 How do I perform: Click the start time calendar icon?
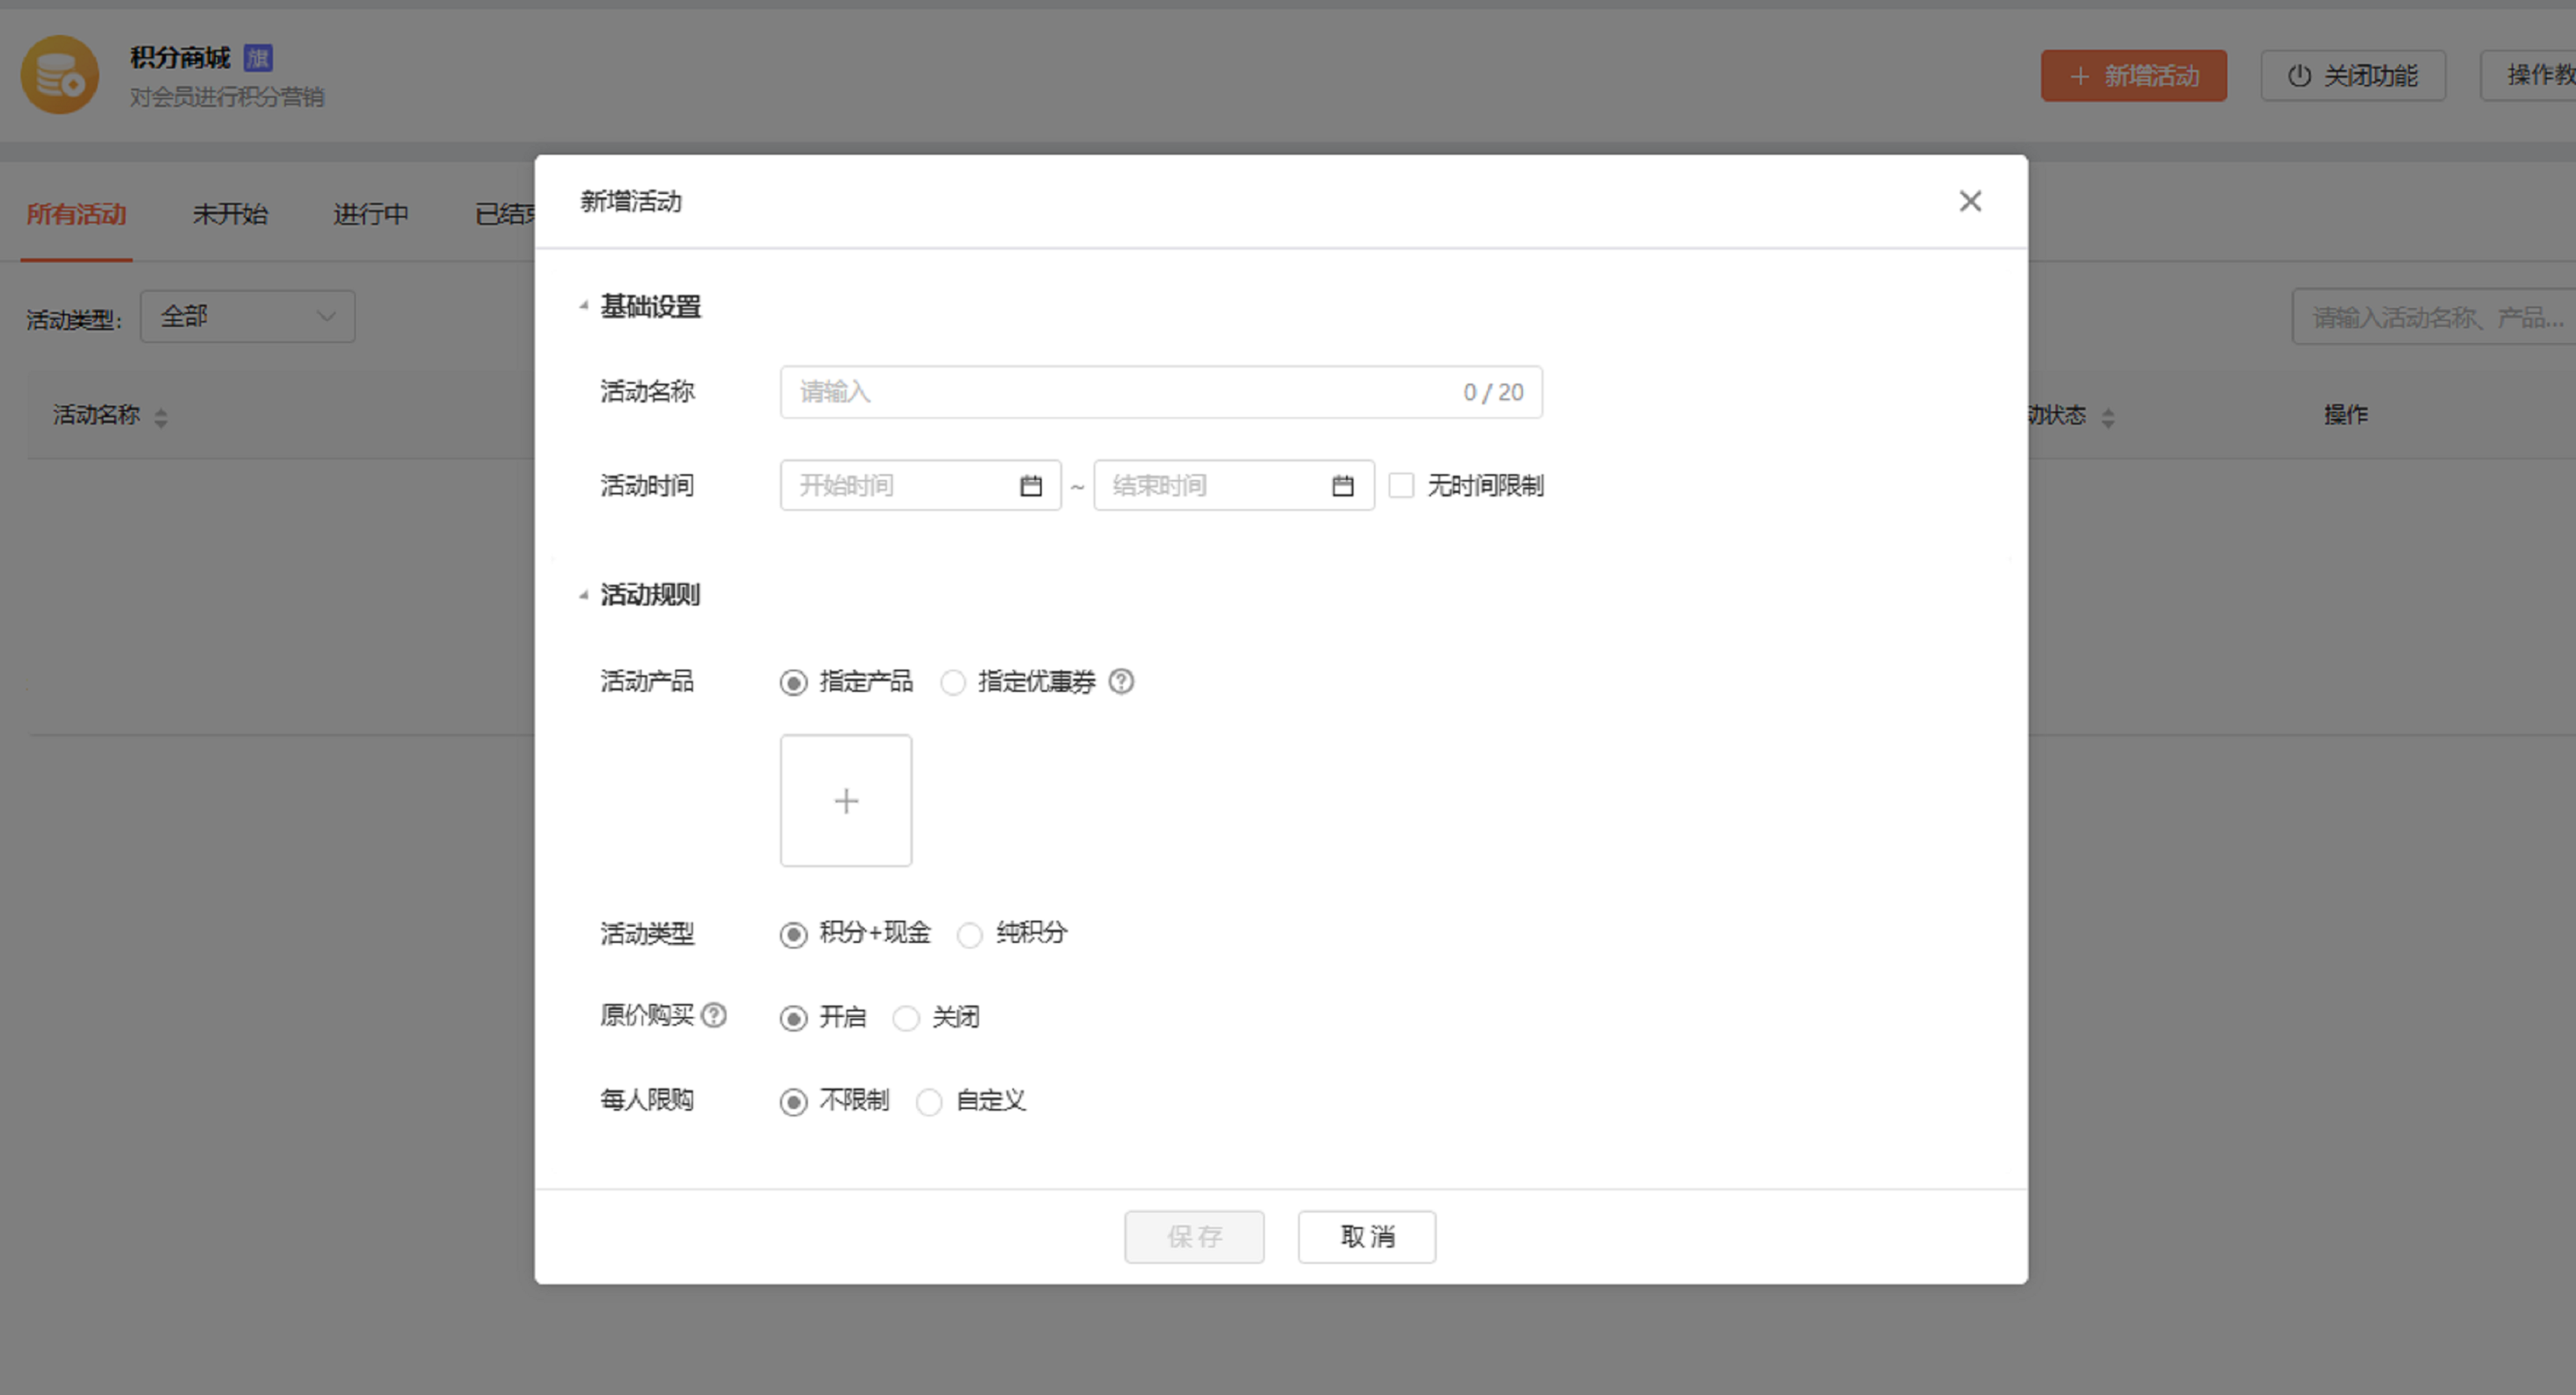1030,486
